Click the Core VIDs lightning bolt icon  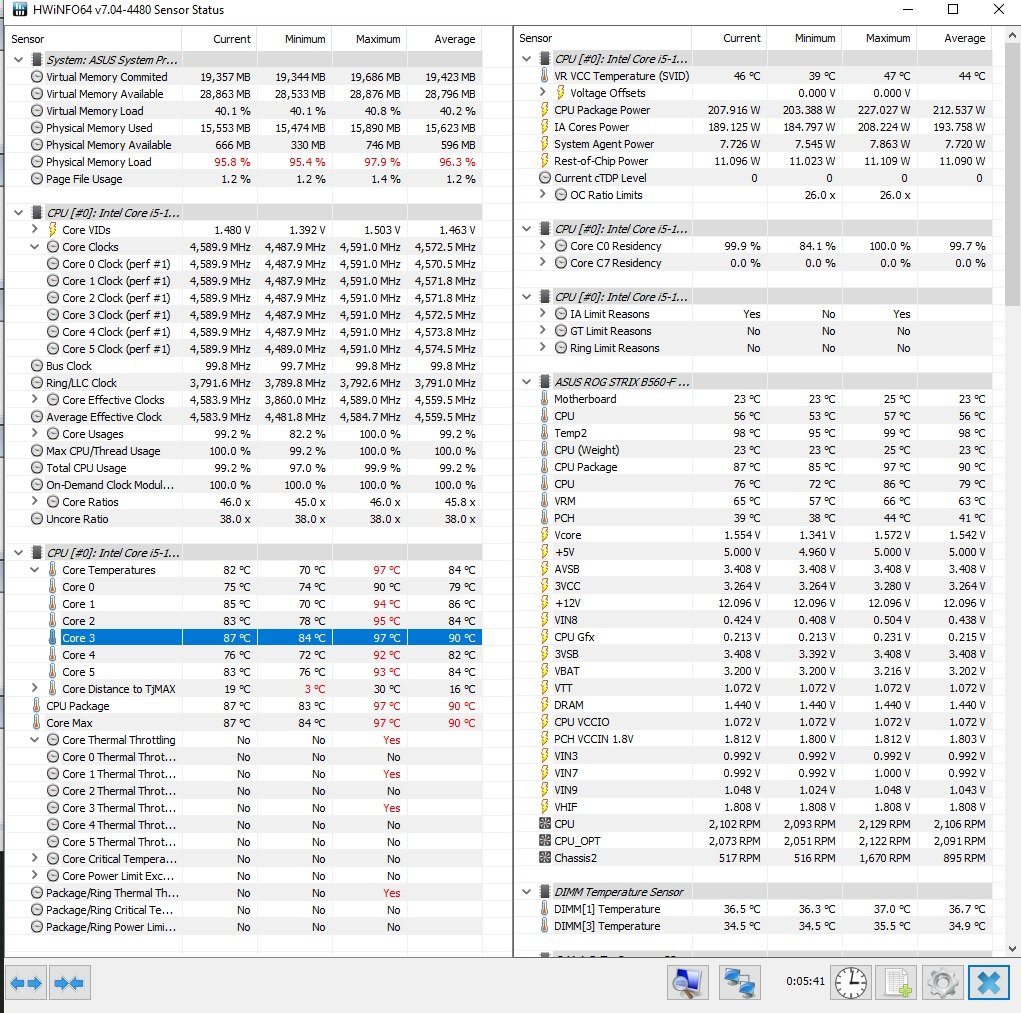[53, 230]
